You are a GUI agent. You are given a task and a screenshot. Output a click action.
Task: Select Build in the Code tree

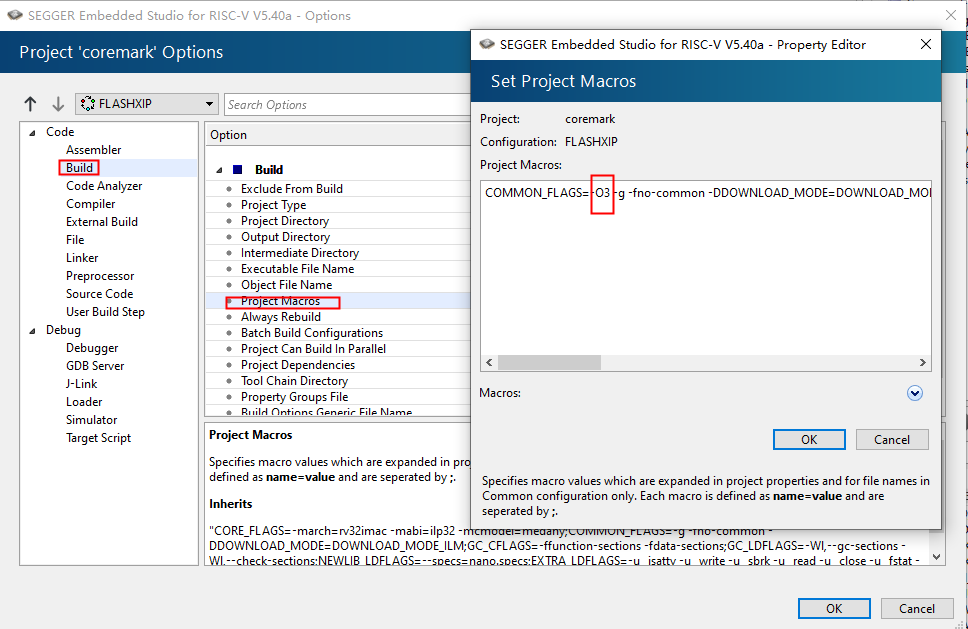[x=79, y=168]
